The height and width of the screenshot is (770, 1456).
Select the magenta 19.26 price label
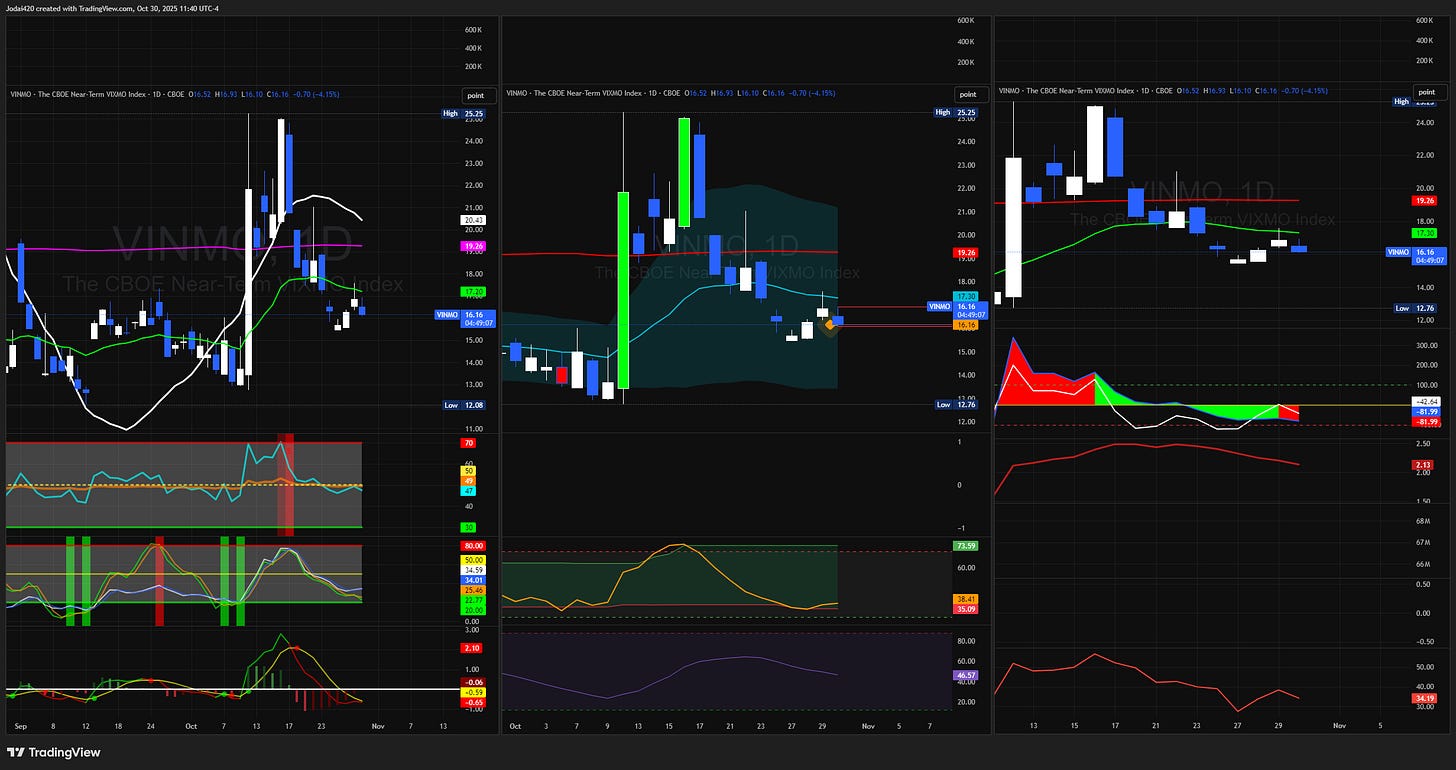pos(472,245)
